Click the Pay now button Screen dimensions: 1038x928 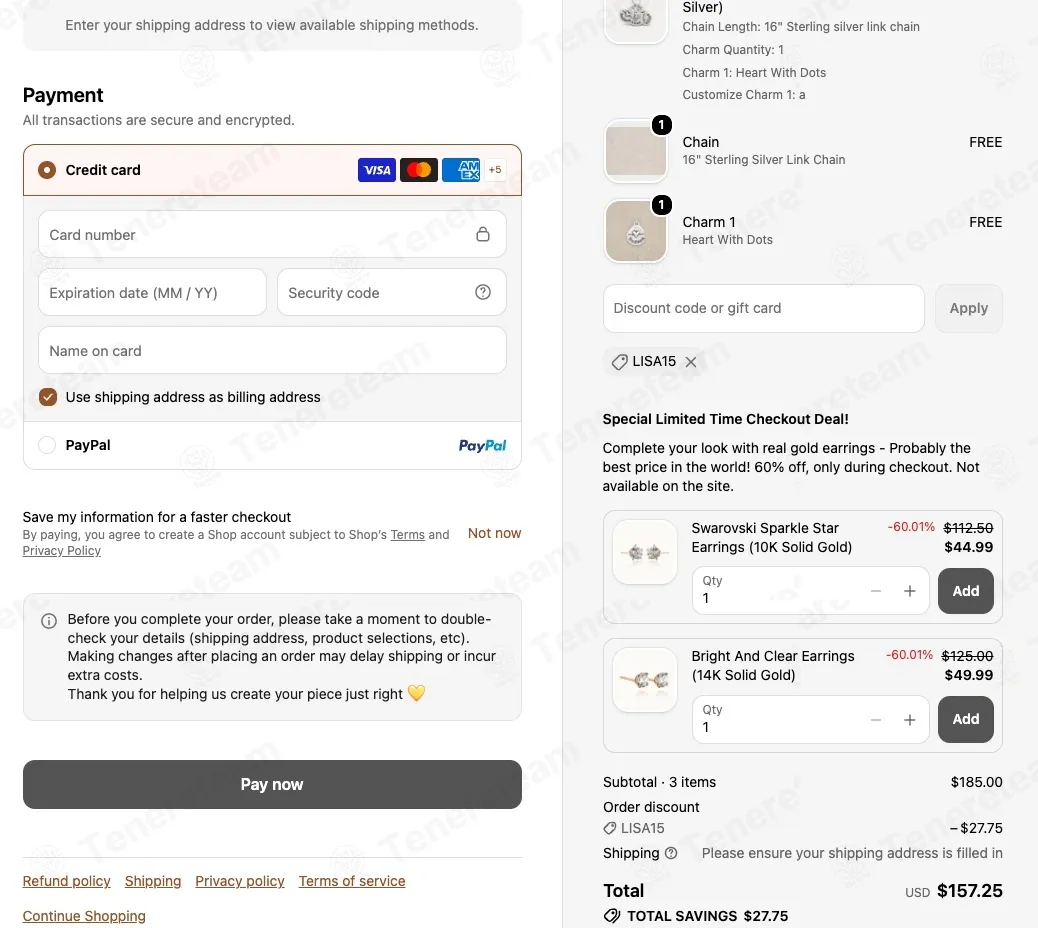pyautogui.click(x=272, y=784)
